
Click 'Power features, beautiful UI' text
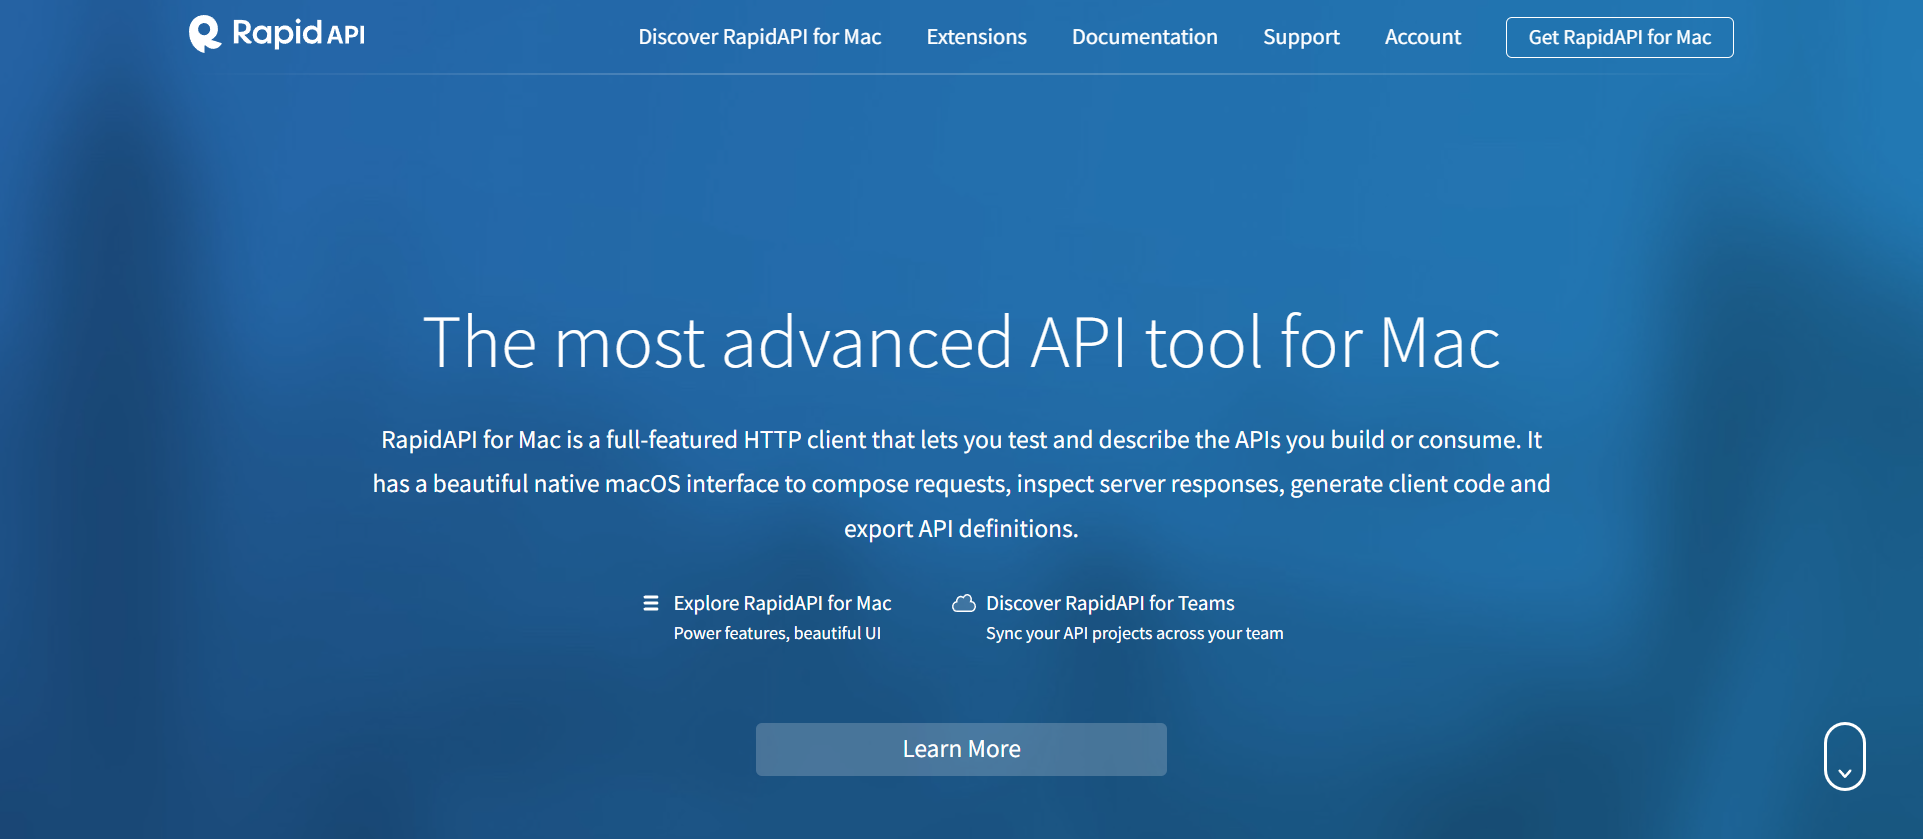pos(777,633)
